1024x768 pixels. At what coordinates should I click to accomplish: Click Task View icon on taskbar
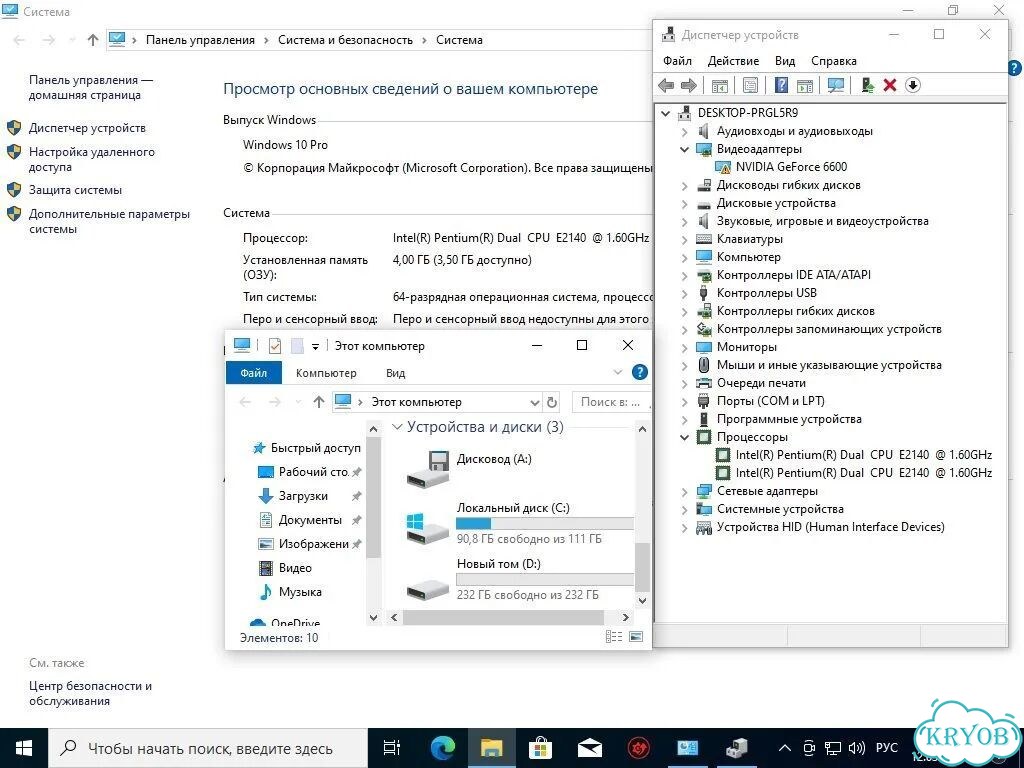(392, 748)
